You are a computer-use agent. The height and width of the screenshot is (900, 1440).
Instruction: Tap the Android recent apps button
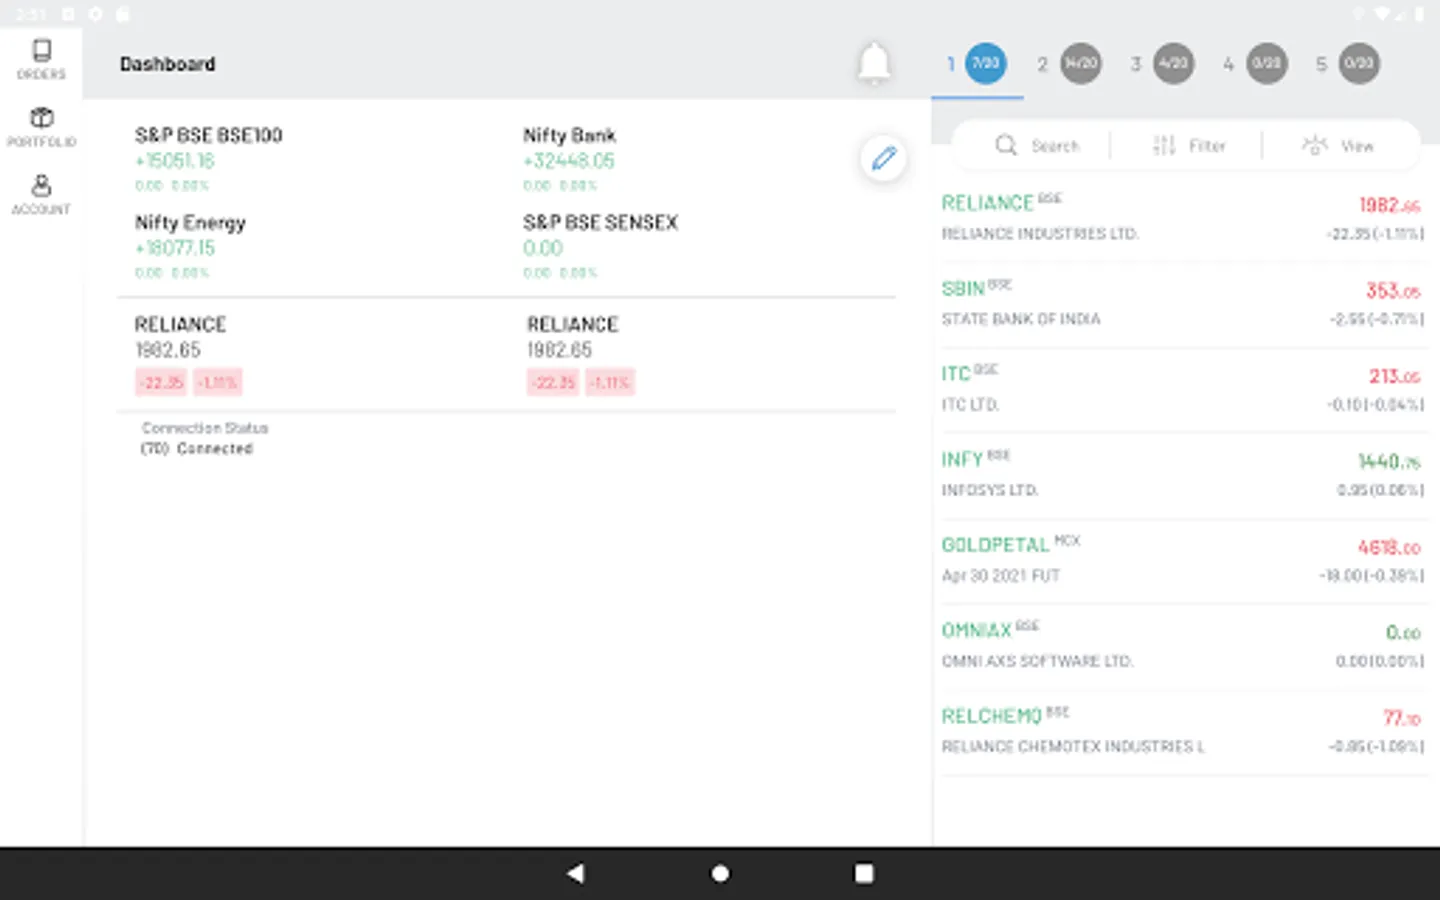point(864,873)
